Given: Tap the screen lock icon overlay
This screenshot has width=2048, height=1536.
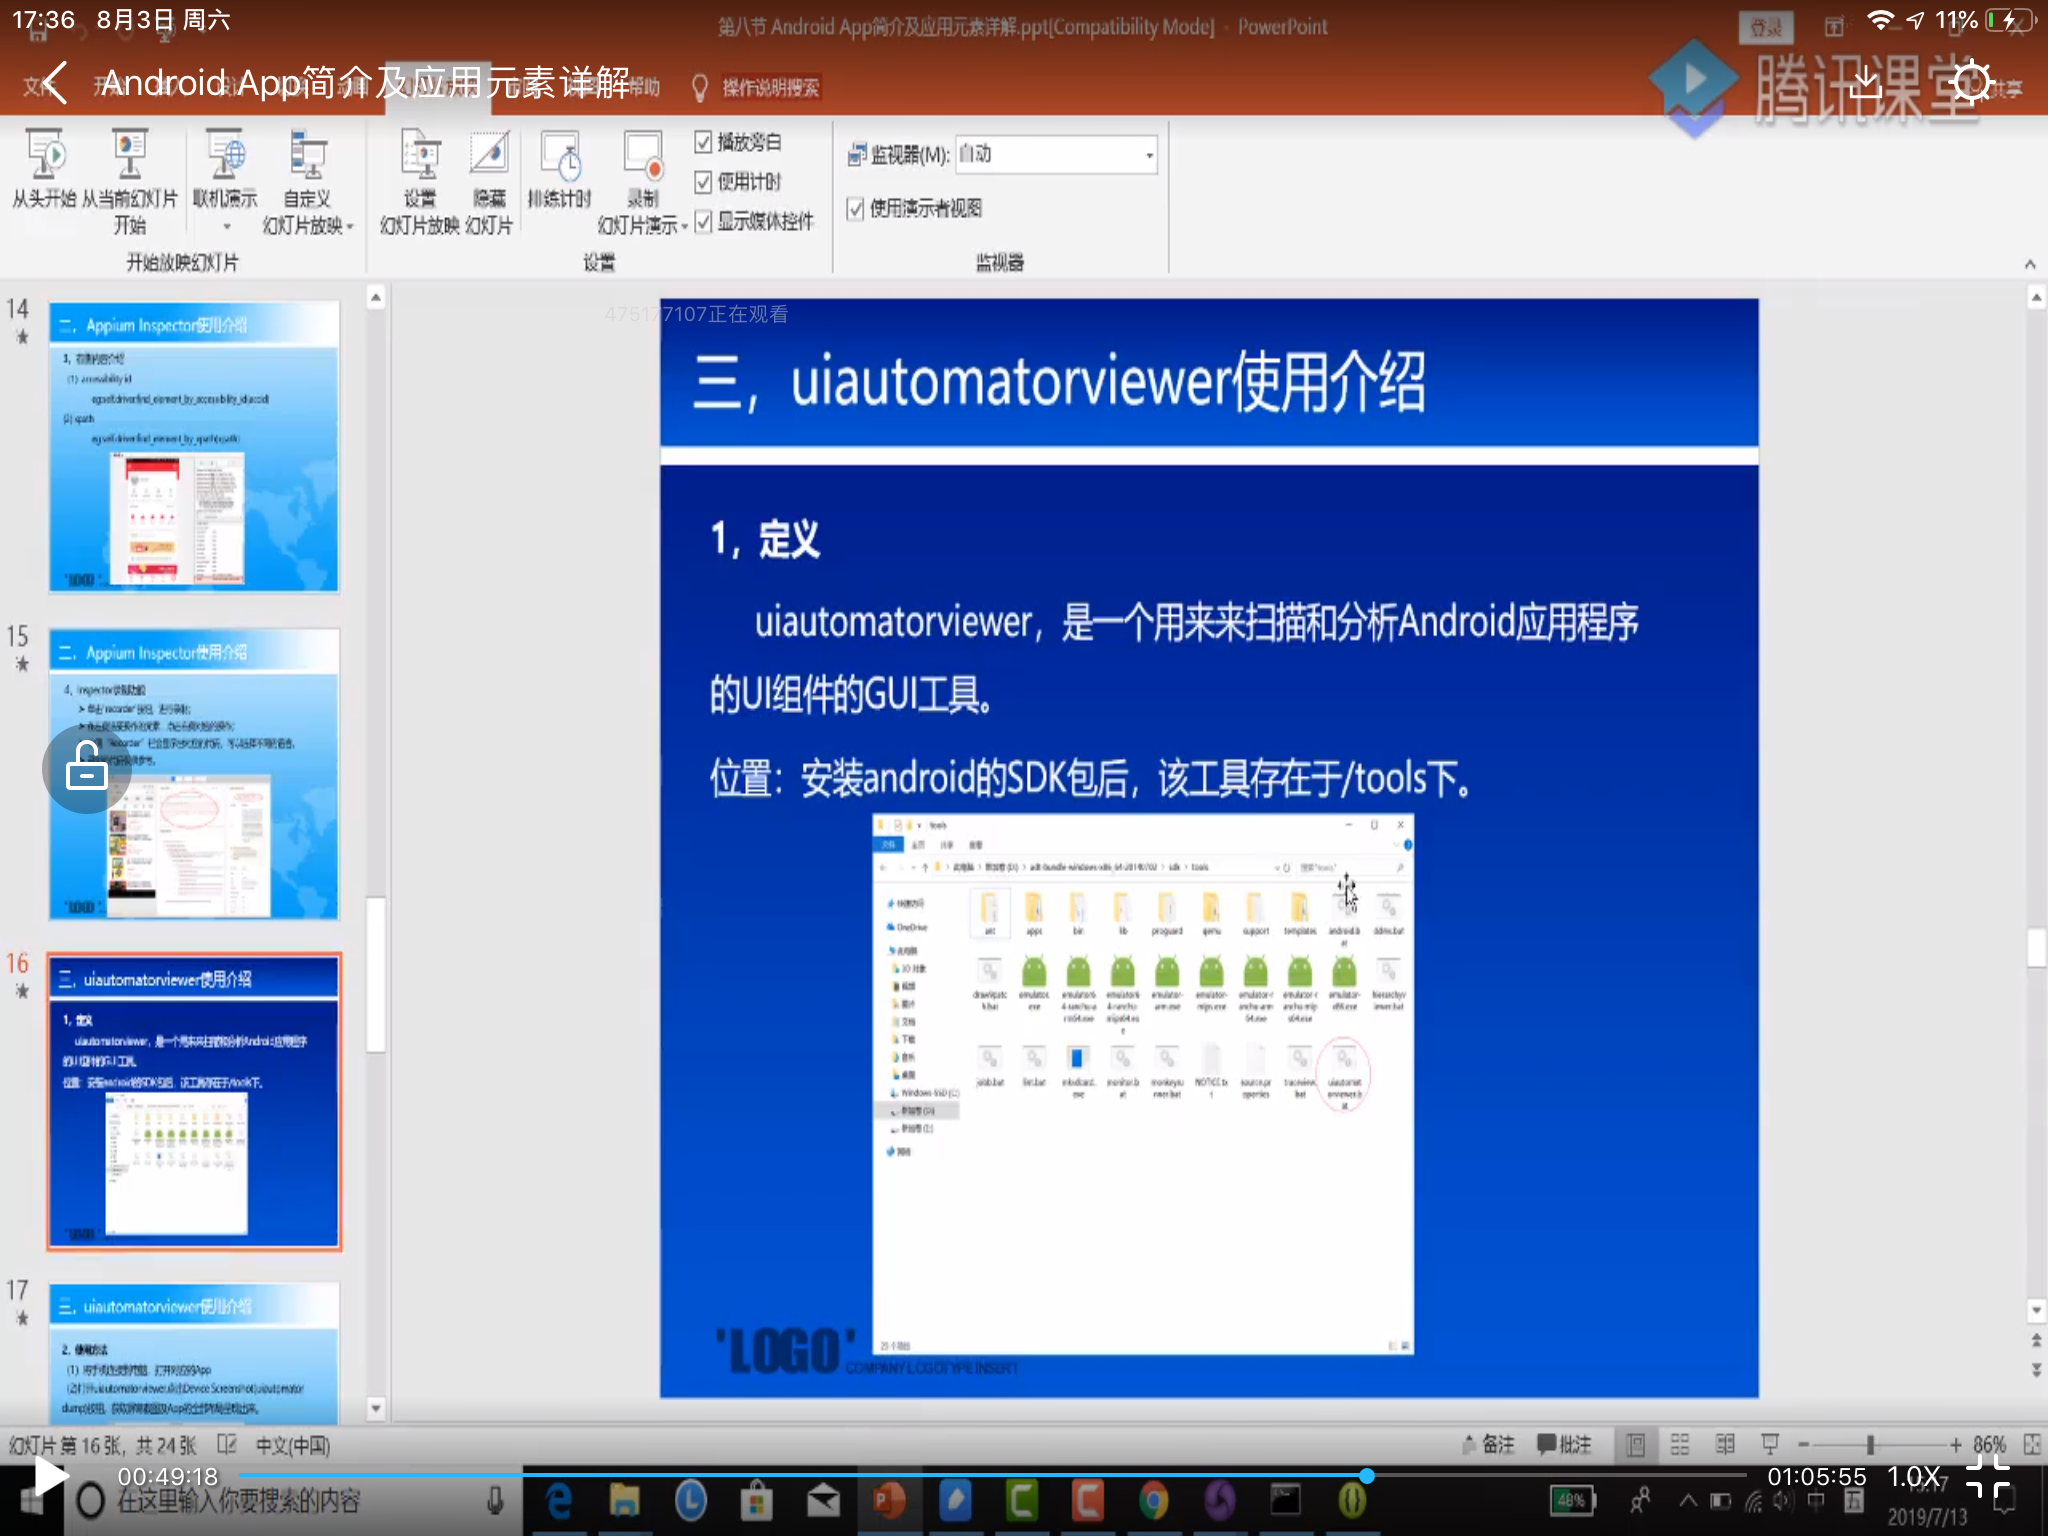Looking at the screenshot, I should tap(87, 768).
